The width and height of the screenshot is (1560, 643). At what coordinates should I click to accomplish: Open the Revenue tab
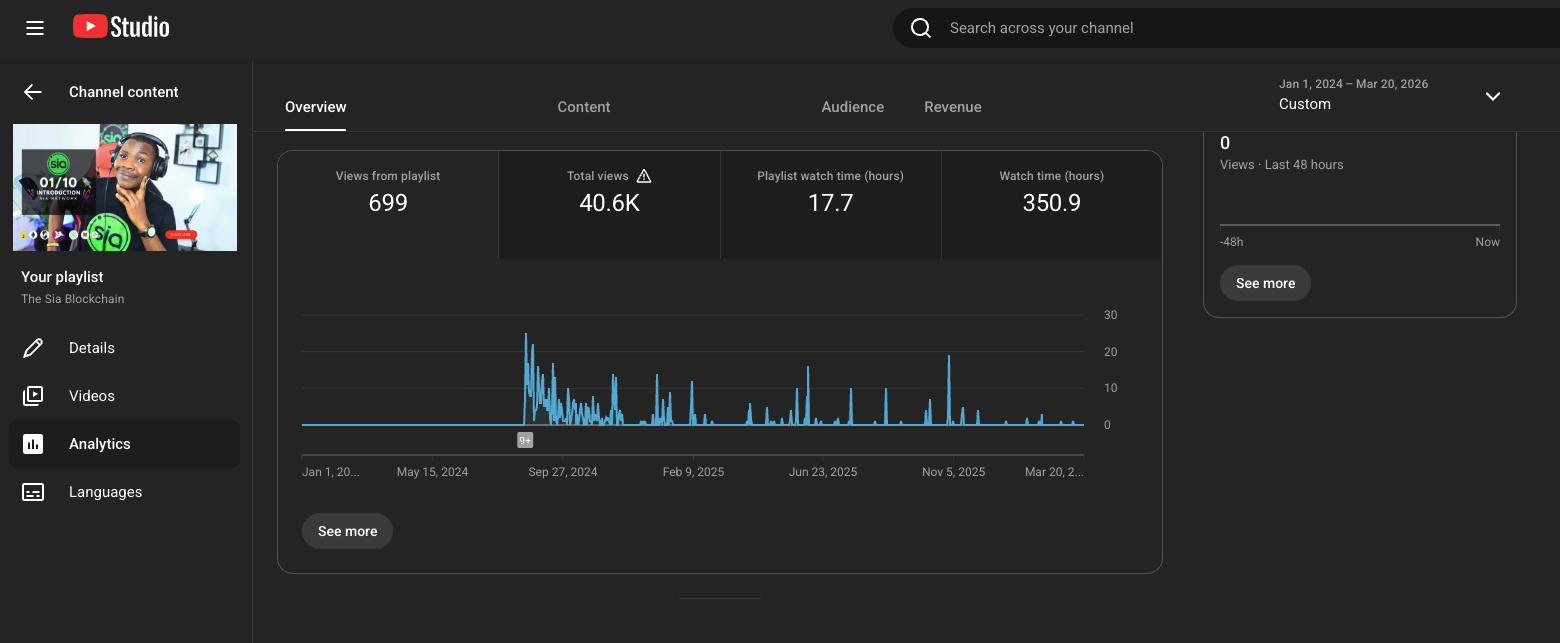(x=952, y=107)
